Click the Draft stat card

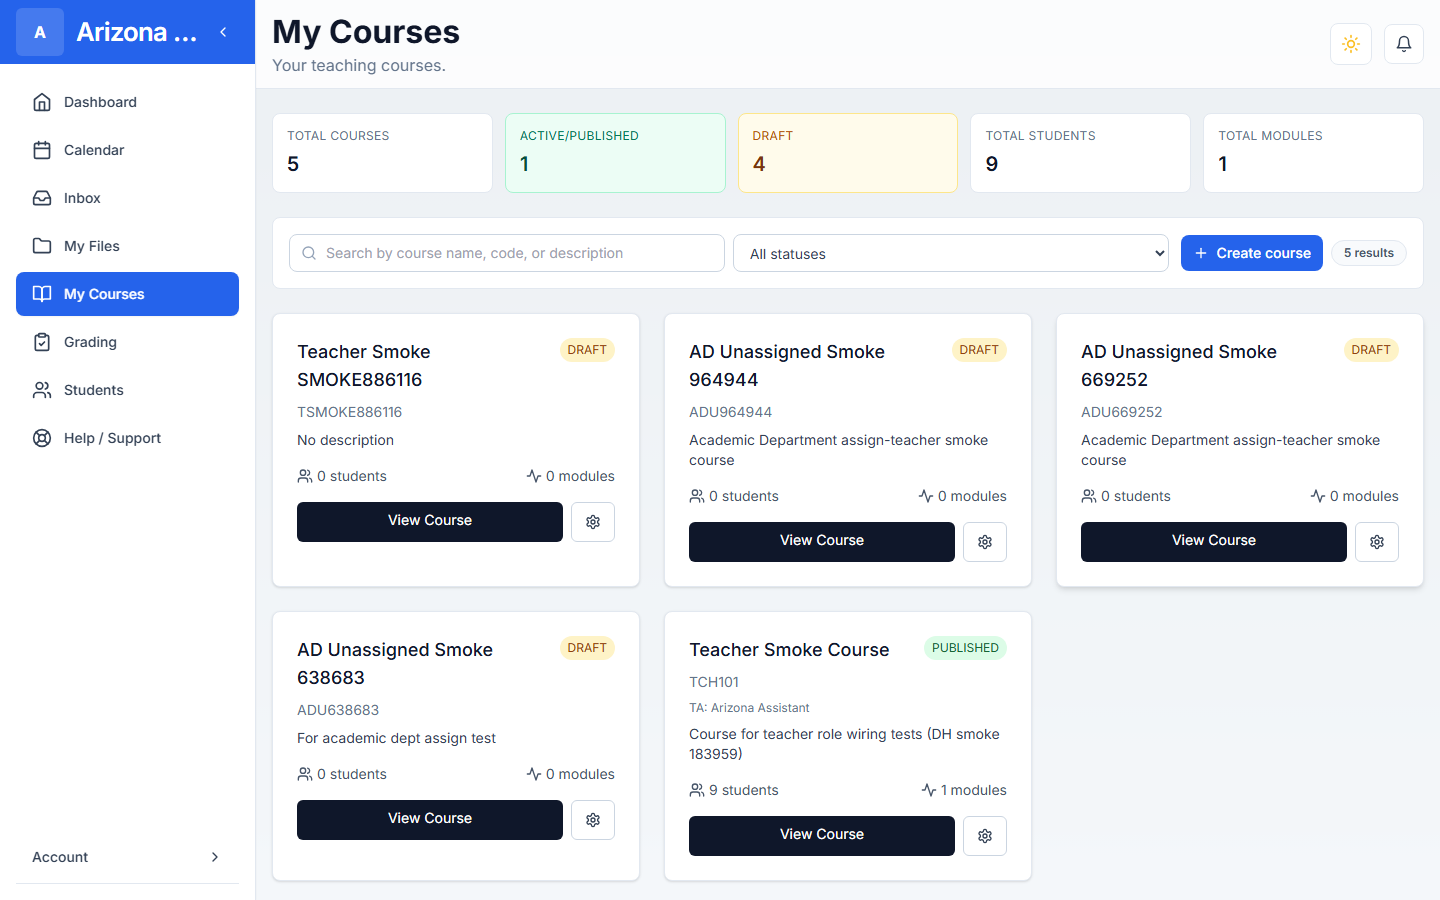click(848, 153)
